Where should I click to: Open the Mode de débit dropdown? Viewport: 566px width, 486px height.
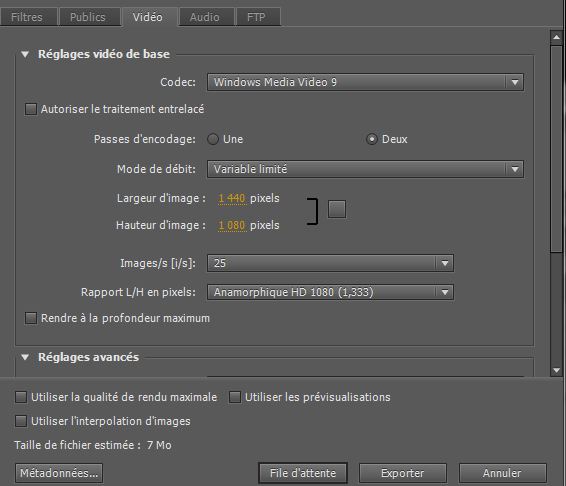tap(365, 169)
